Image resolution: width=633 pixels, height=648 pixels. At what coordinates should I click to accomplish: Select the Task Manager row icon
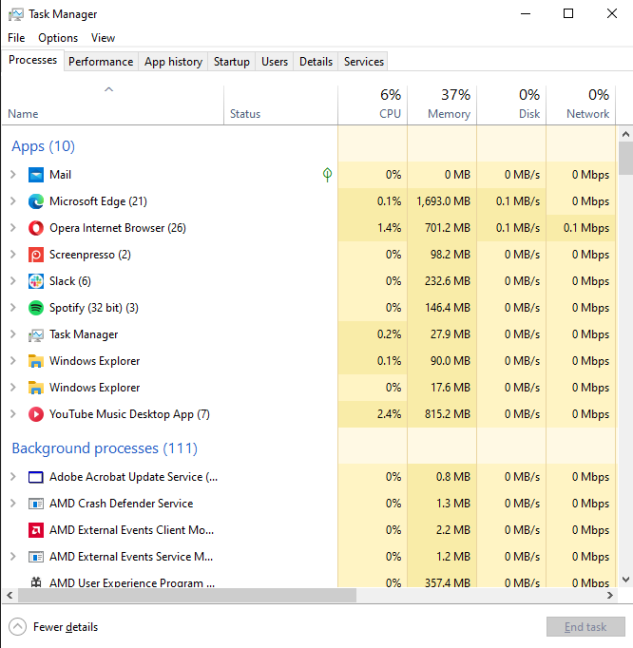[x=36, y=335]
